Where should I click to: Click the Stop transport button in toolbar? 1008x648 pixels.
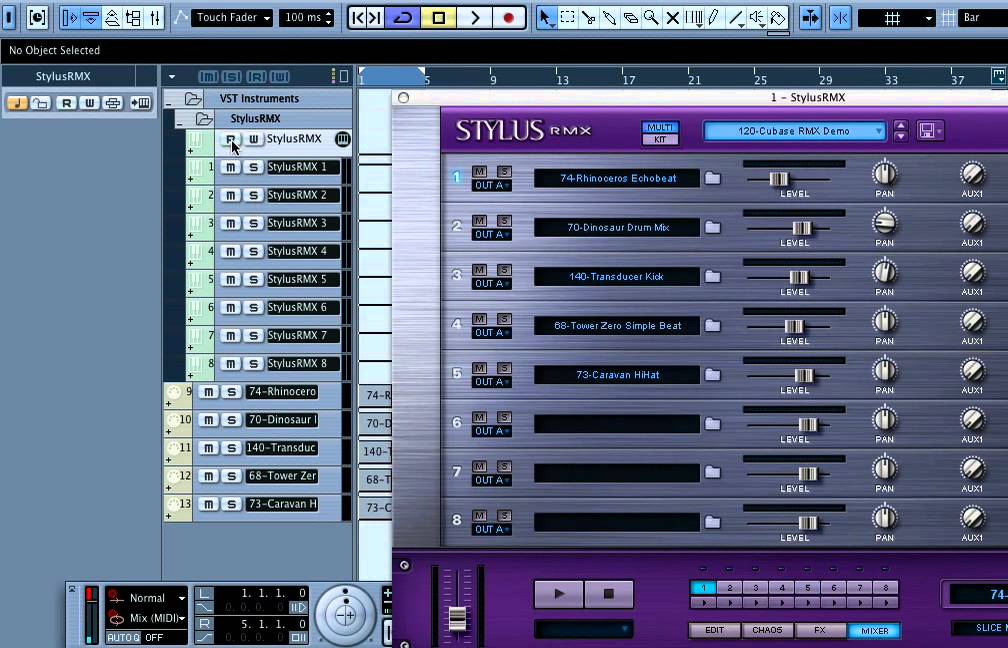coord(439,17)
